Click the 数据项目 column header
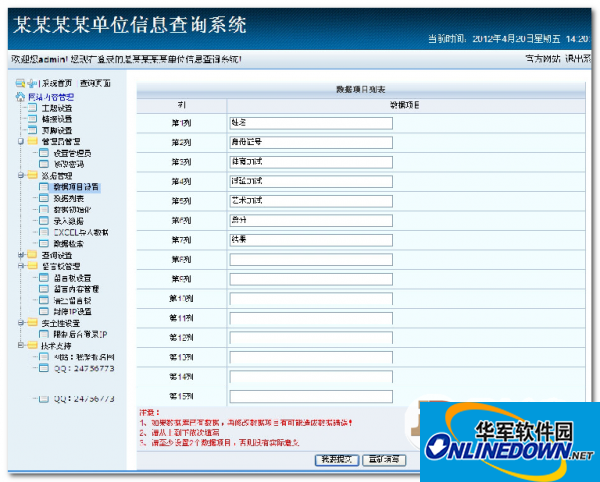 click(x=405, y=105)
